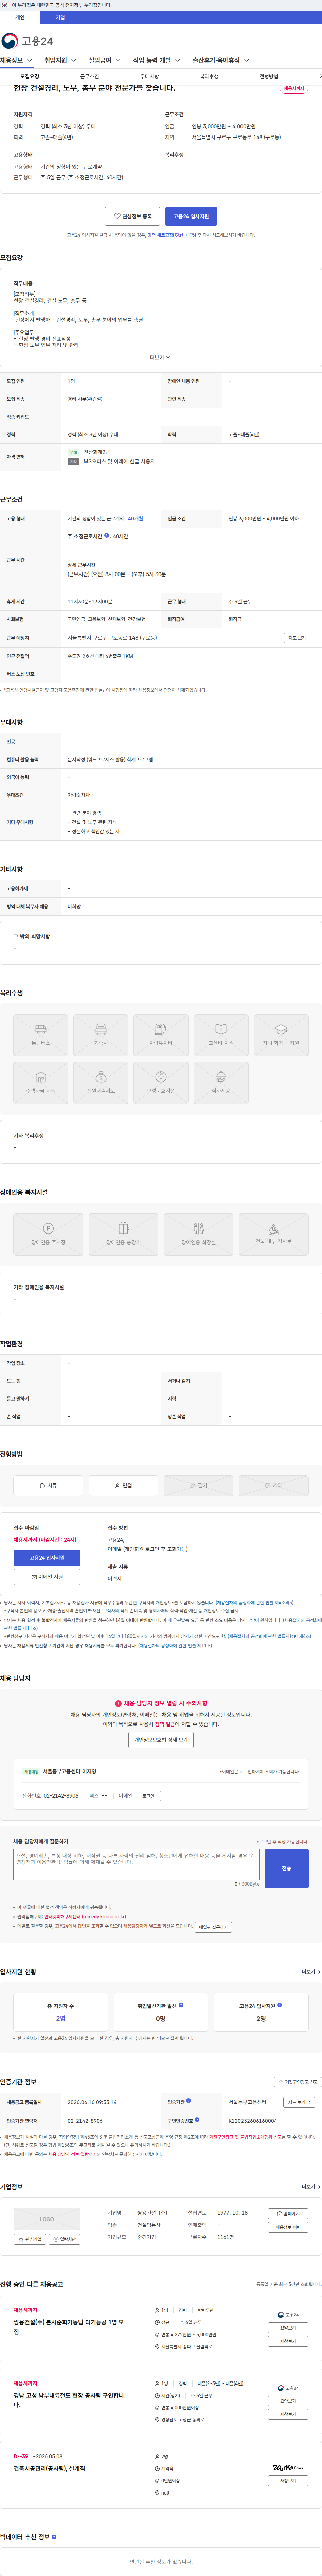Click the 통근버스 welfare icon

tap(41, 1035)
